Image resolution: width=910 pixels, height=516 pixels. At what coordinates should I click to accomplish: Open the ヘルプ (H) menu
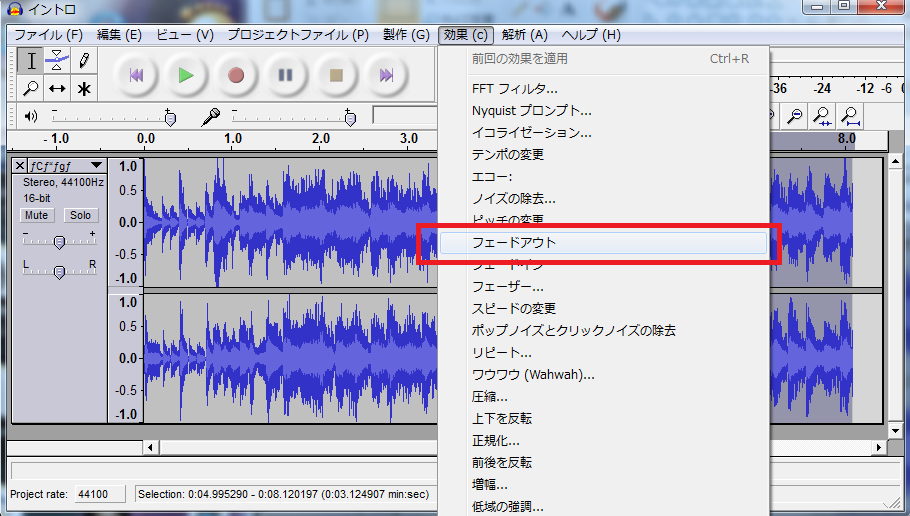tap(591, 35)
